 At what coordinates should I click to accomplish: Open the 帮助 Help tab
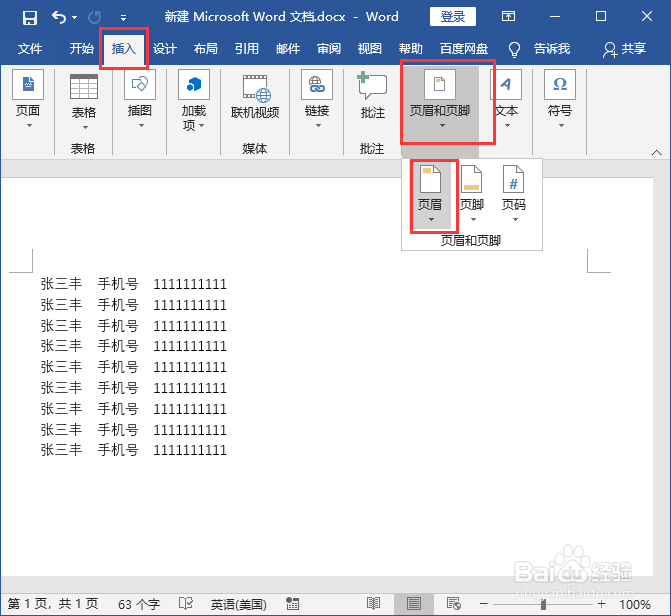(411, 48)
